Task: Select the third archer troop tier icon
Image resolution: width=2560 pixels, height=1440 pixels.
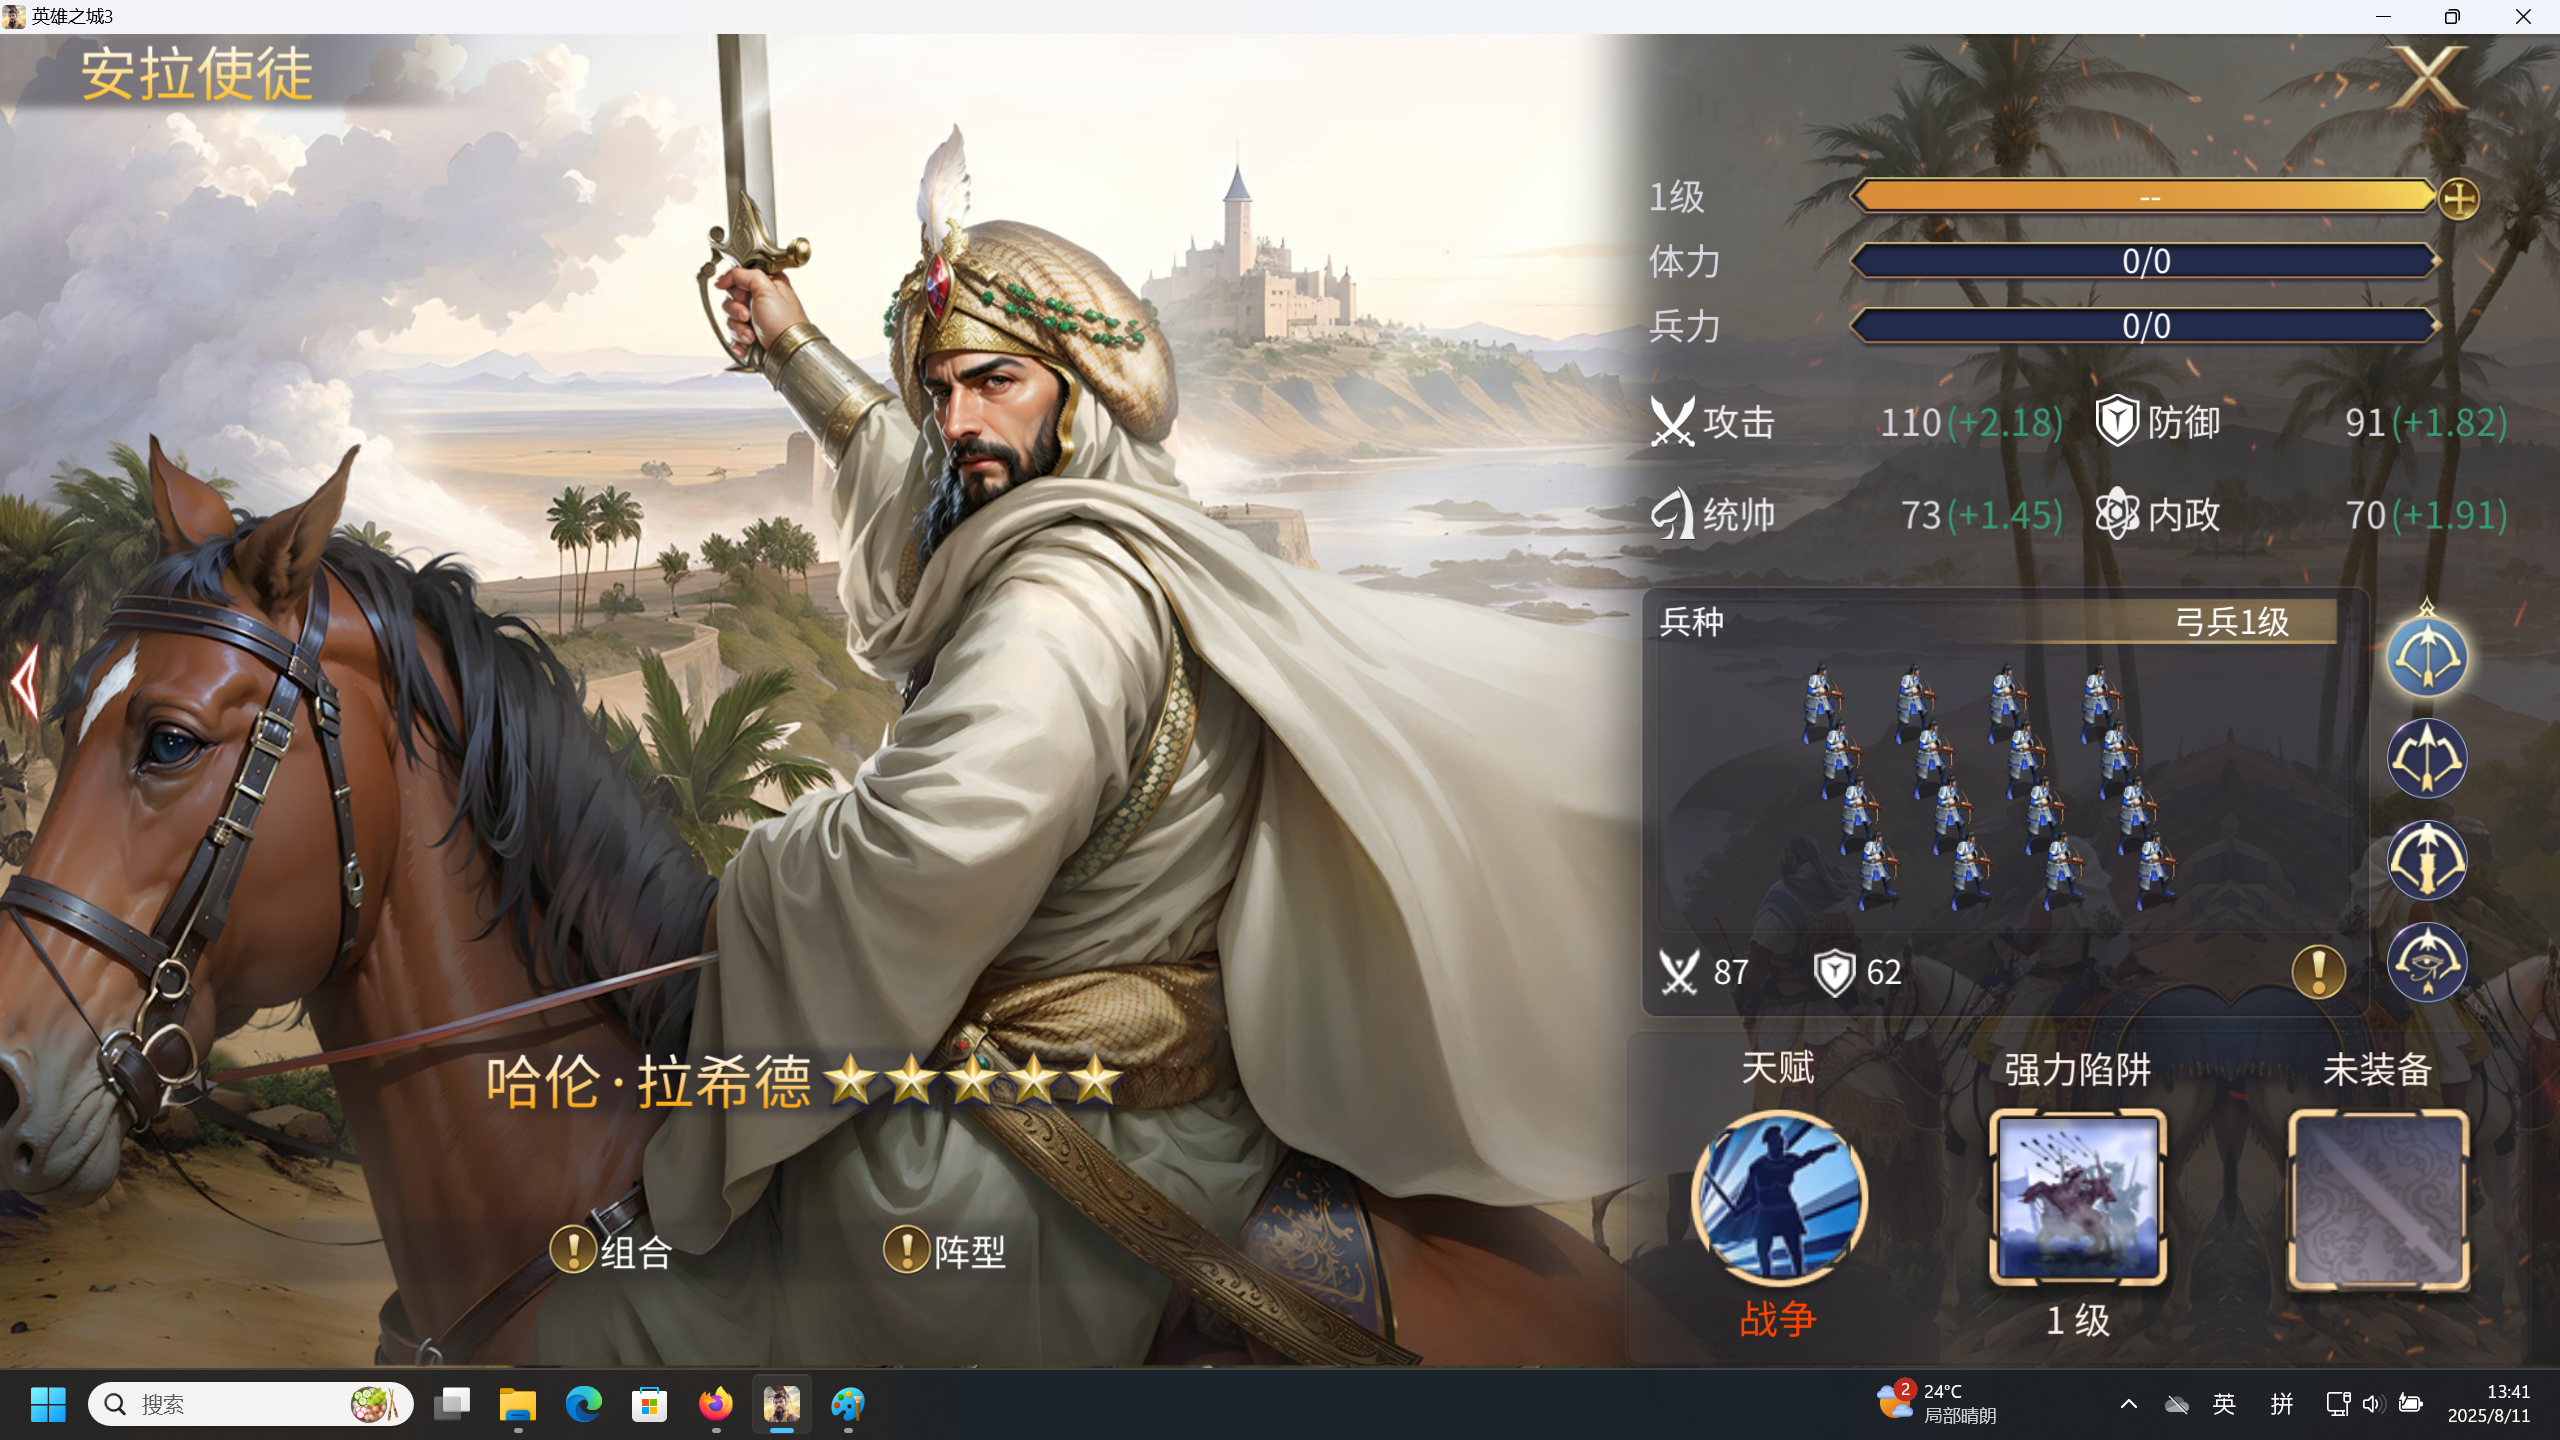Action: click(2427, 860)
